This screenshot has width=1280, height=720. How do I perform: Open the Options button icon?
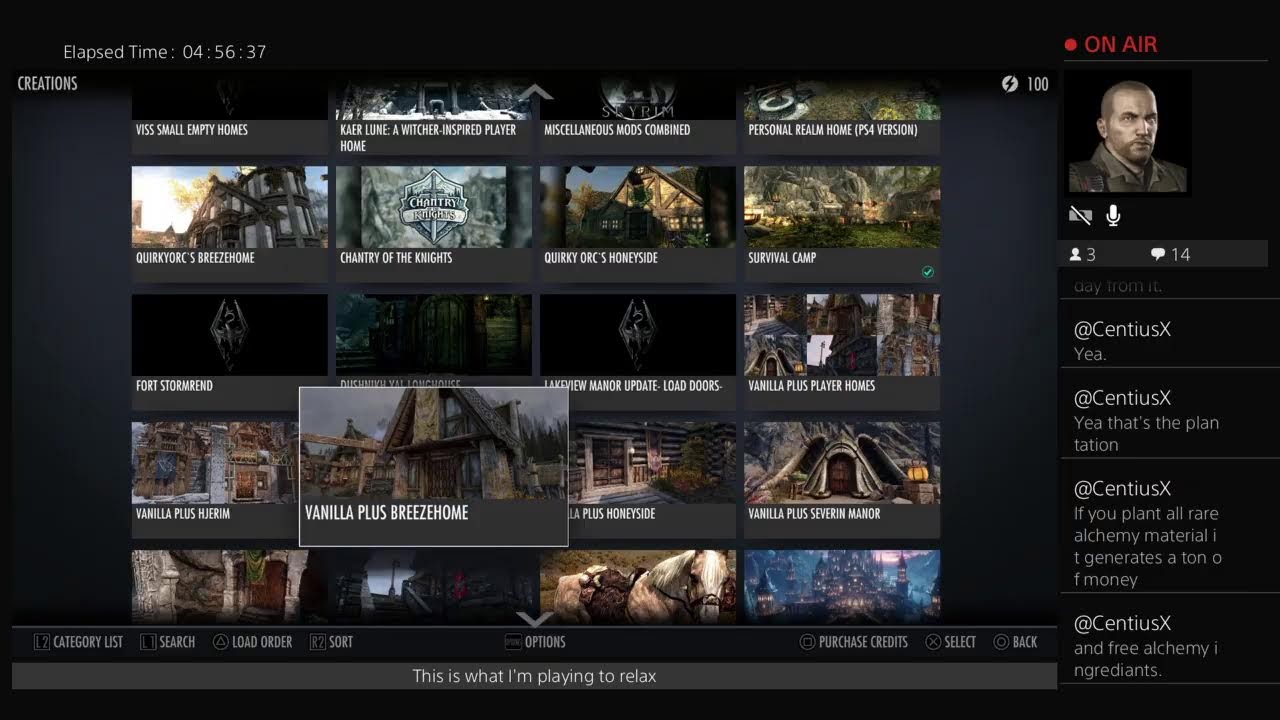click(513, 642)
